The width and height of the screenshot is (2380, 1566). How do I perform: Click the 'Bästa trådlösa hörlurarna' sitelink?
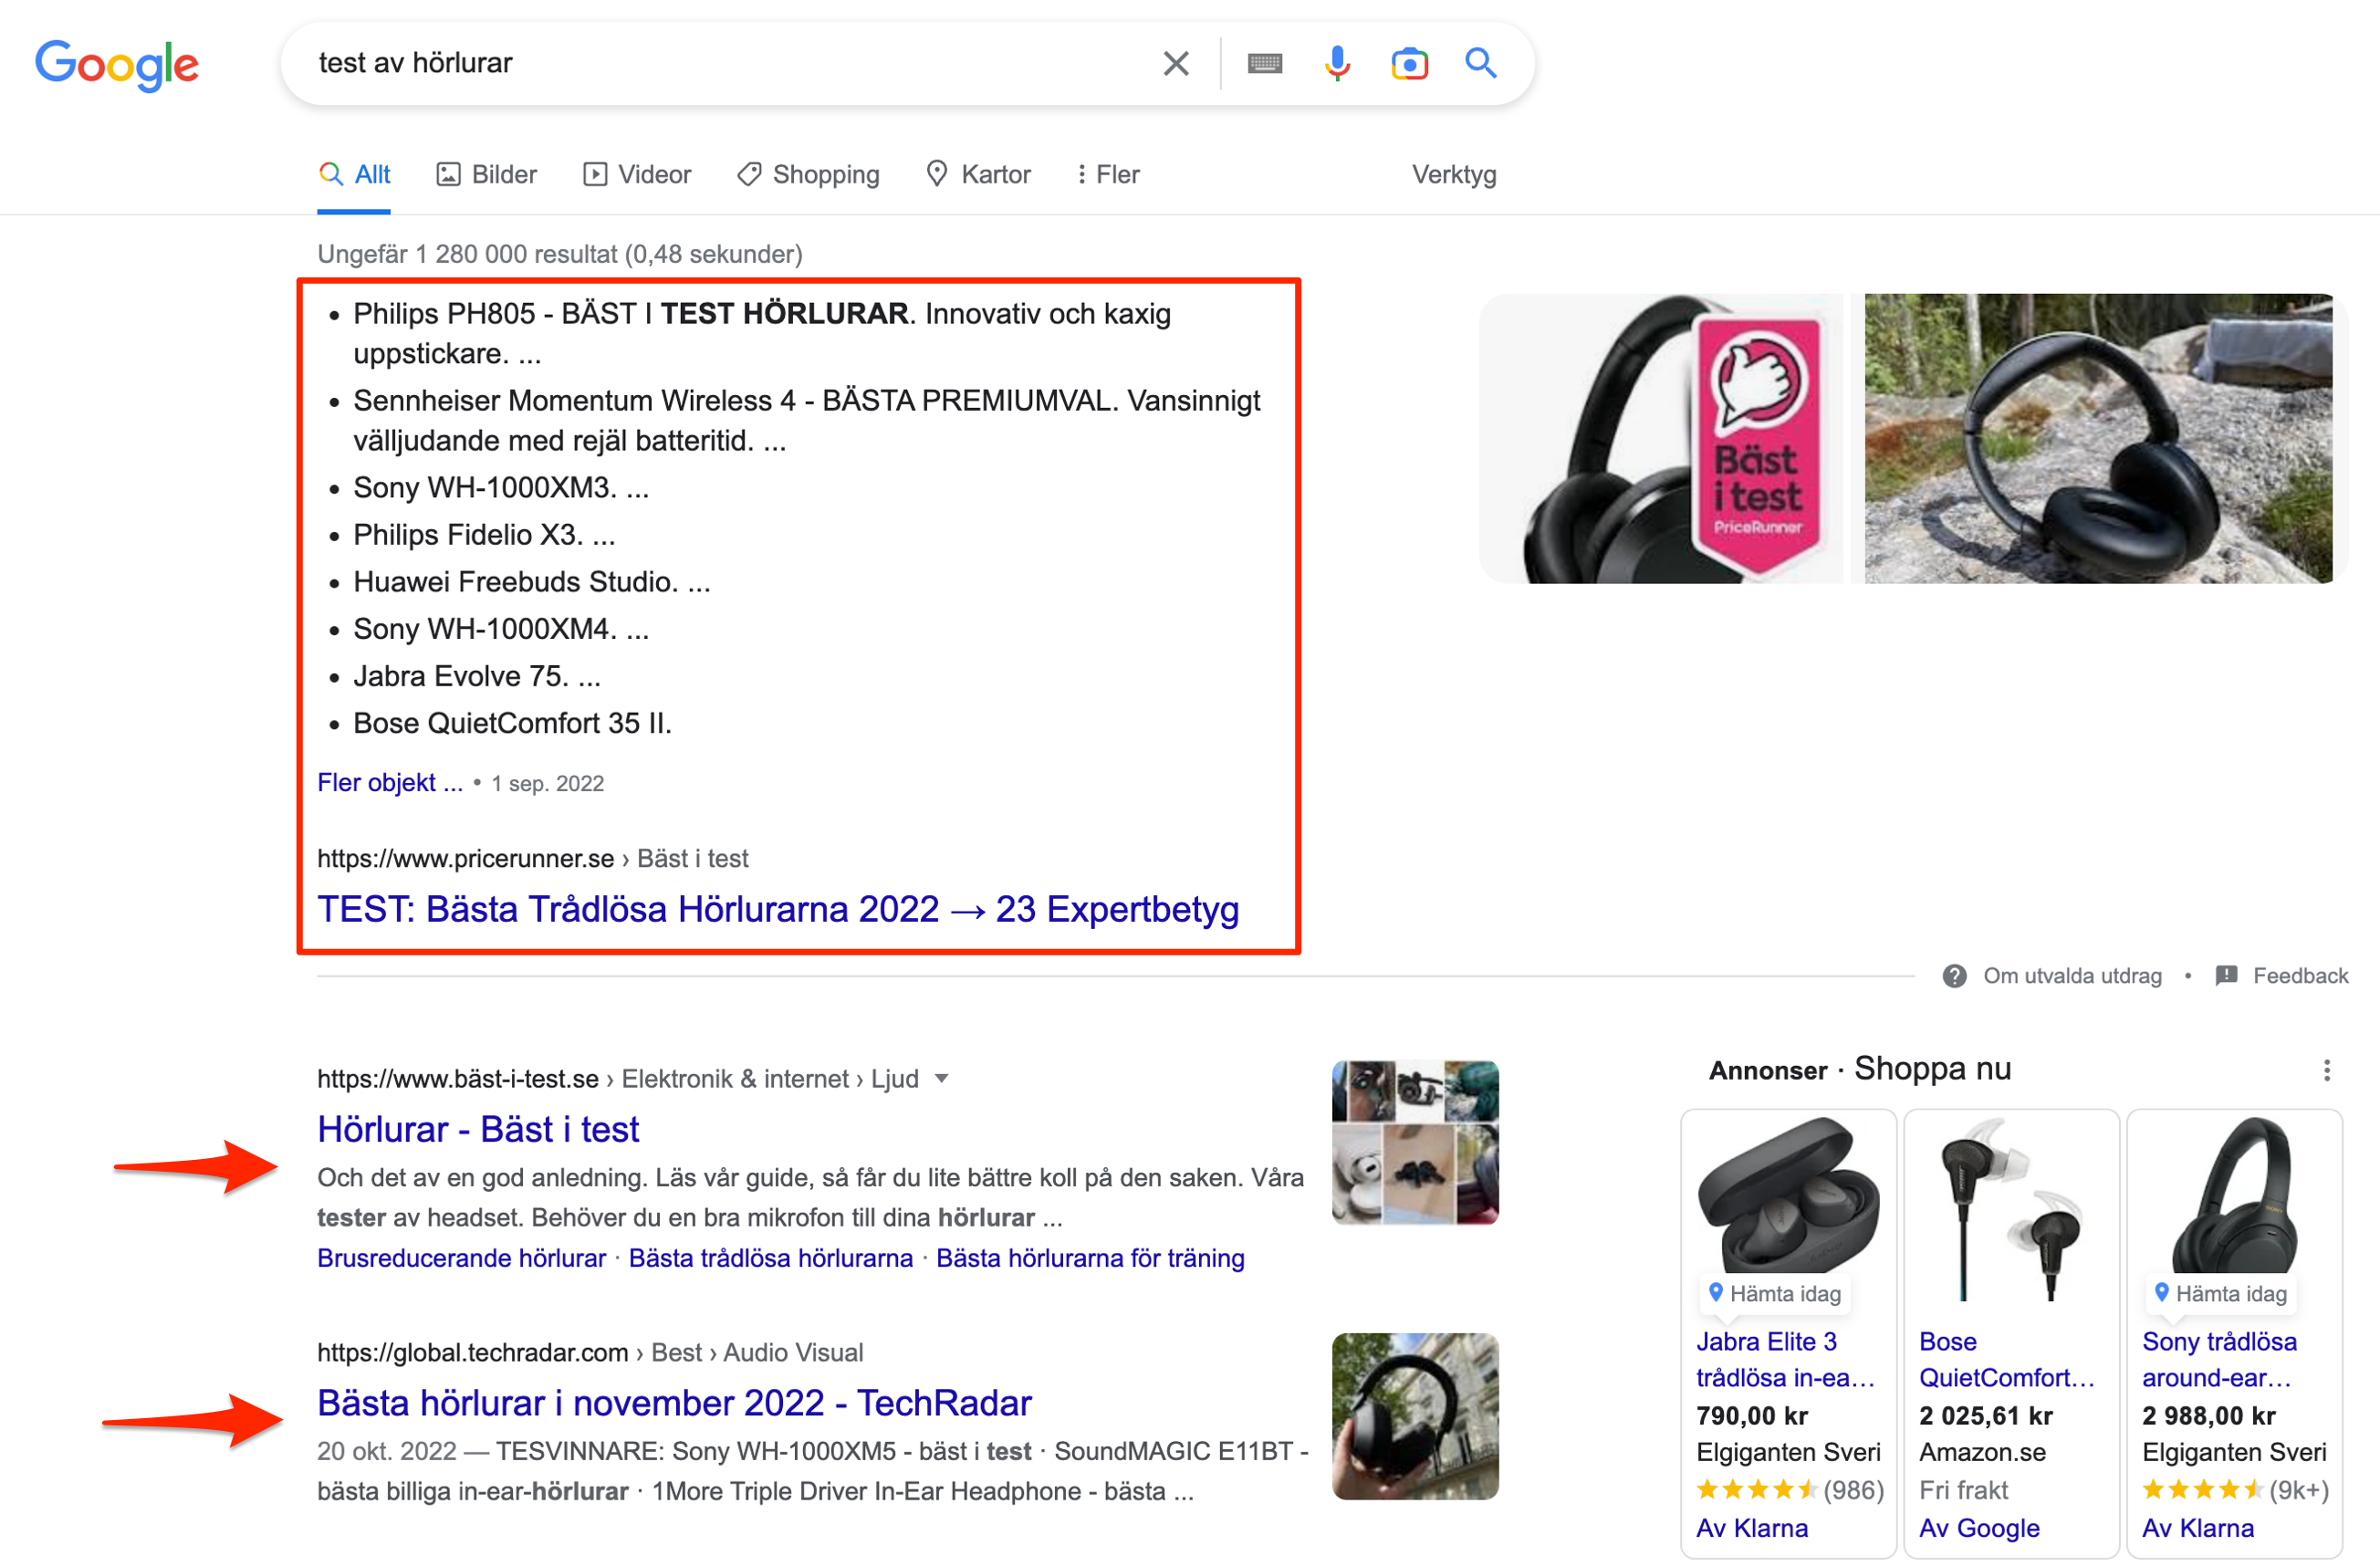pos(771,1258)
